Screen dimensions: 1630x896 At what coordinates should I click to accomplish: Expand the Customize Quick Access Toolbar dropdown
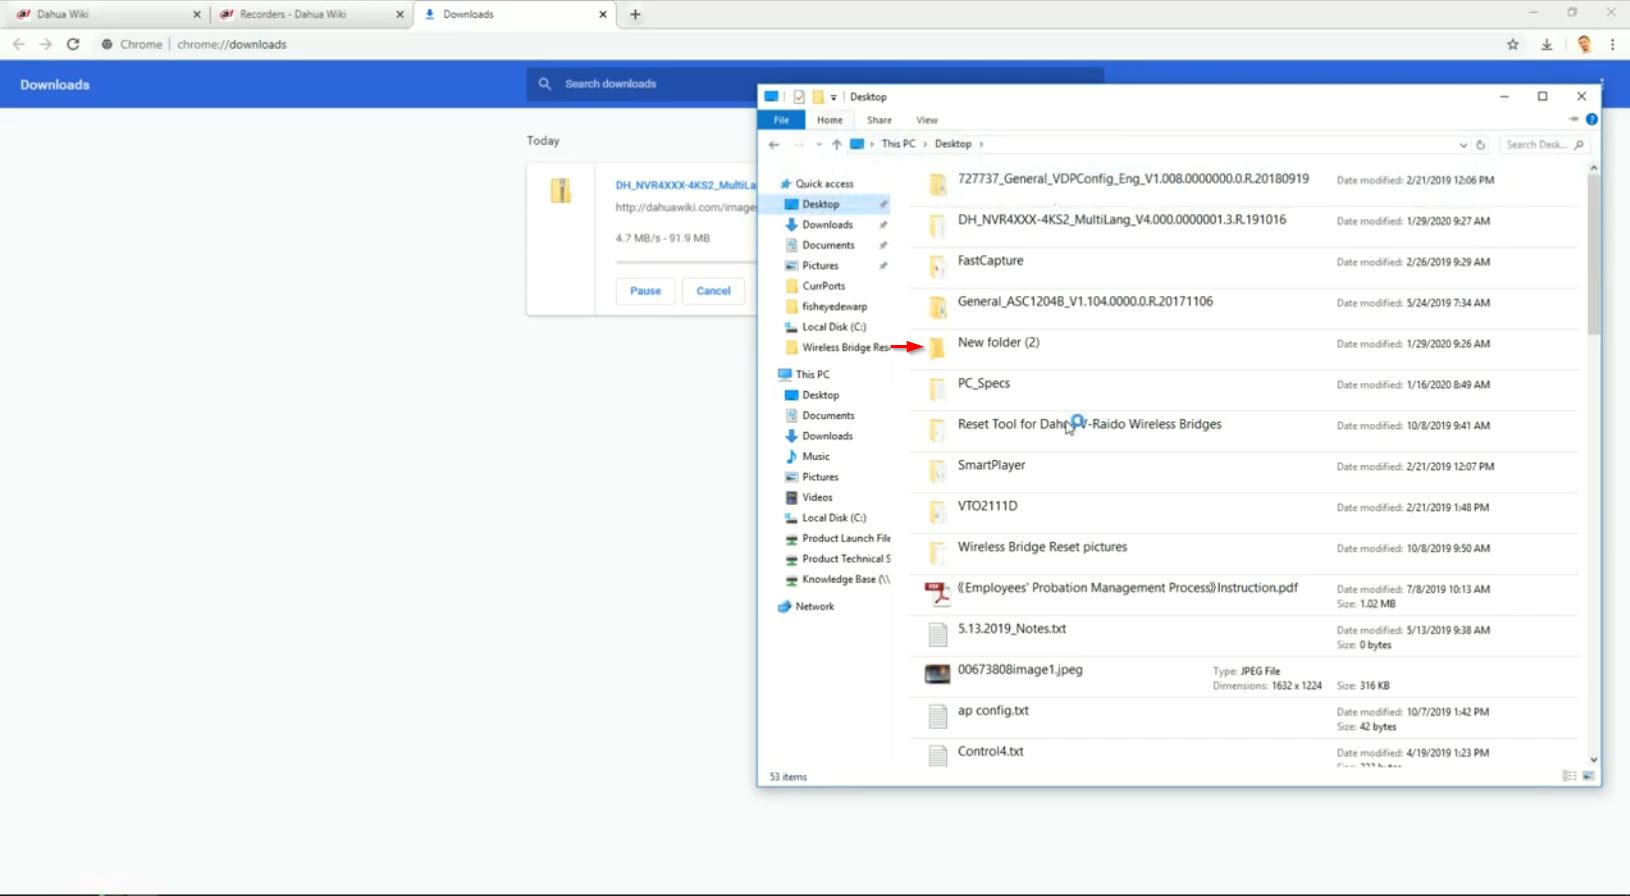[x=834, y=97]
